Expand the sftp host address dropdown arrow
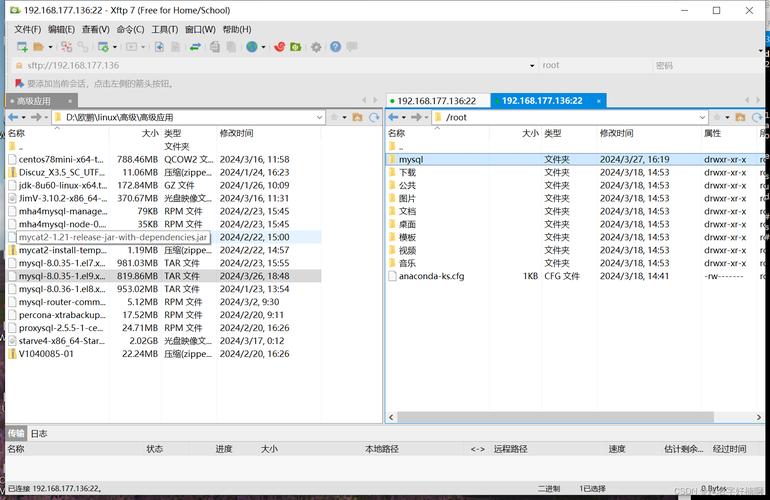This screenshot has width=770, height=500. click(x=532, y=65)
